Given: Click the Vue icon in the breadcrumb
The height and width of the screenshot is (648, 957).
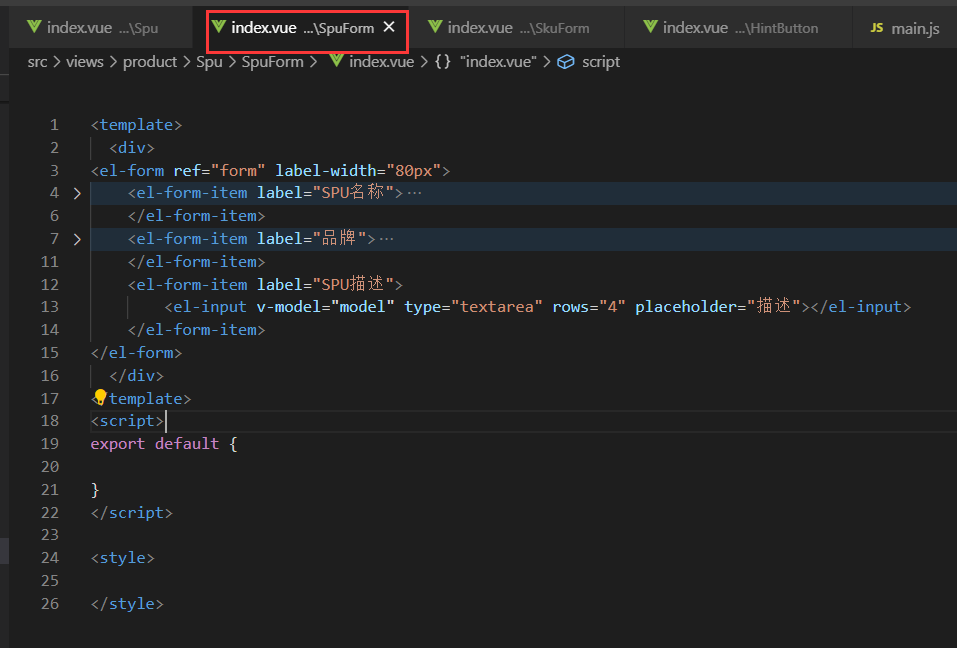Looking at the screenshot, I should point(336,61).
